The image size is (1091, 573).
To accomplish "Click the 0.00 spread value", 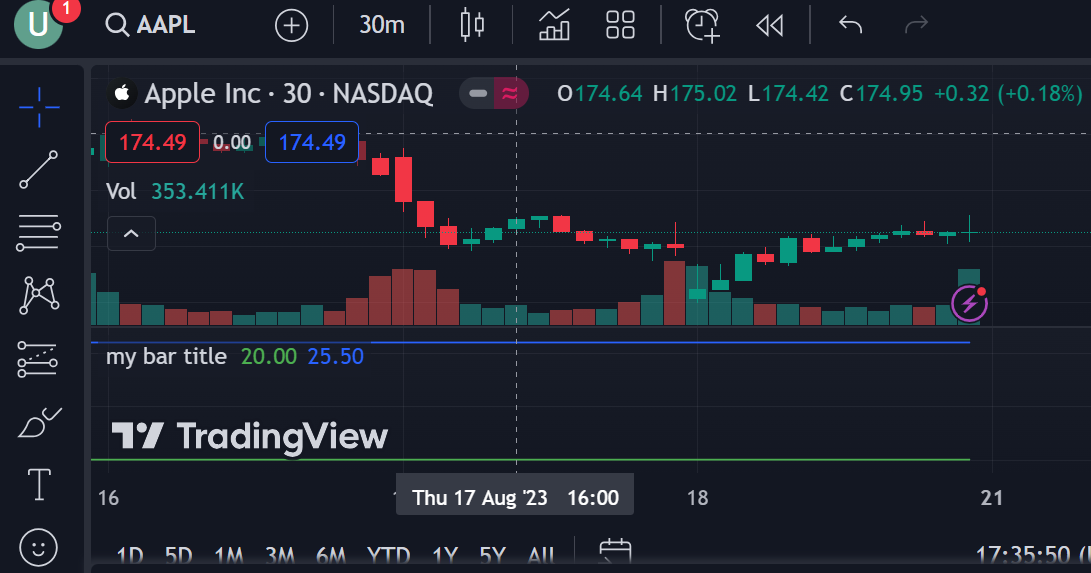I will click(x=232, y=143).
